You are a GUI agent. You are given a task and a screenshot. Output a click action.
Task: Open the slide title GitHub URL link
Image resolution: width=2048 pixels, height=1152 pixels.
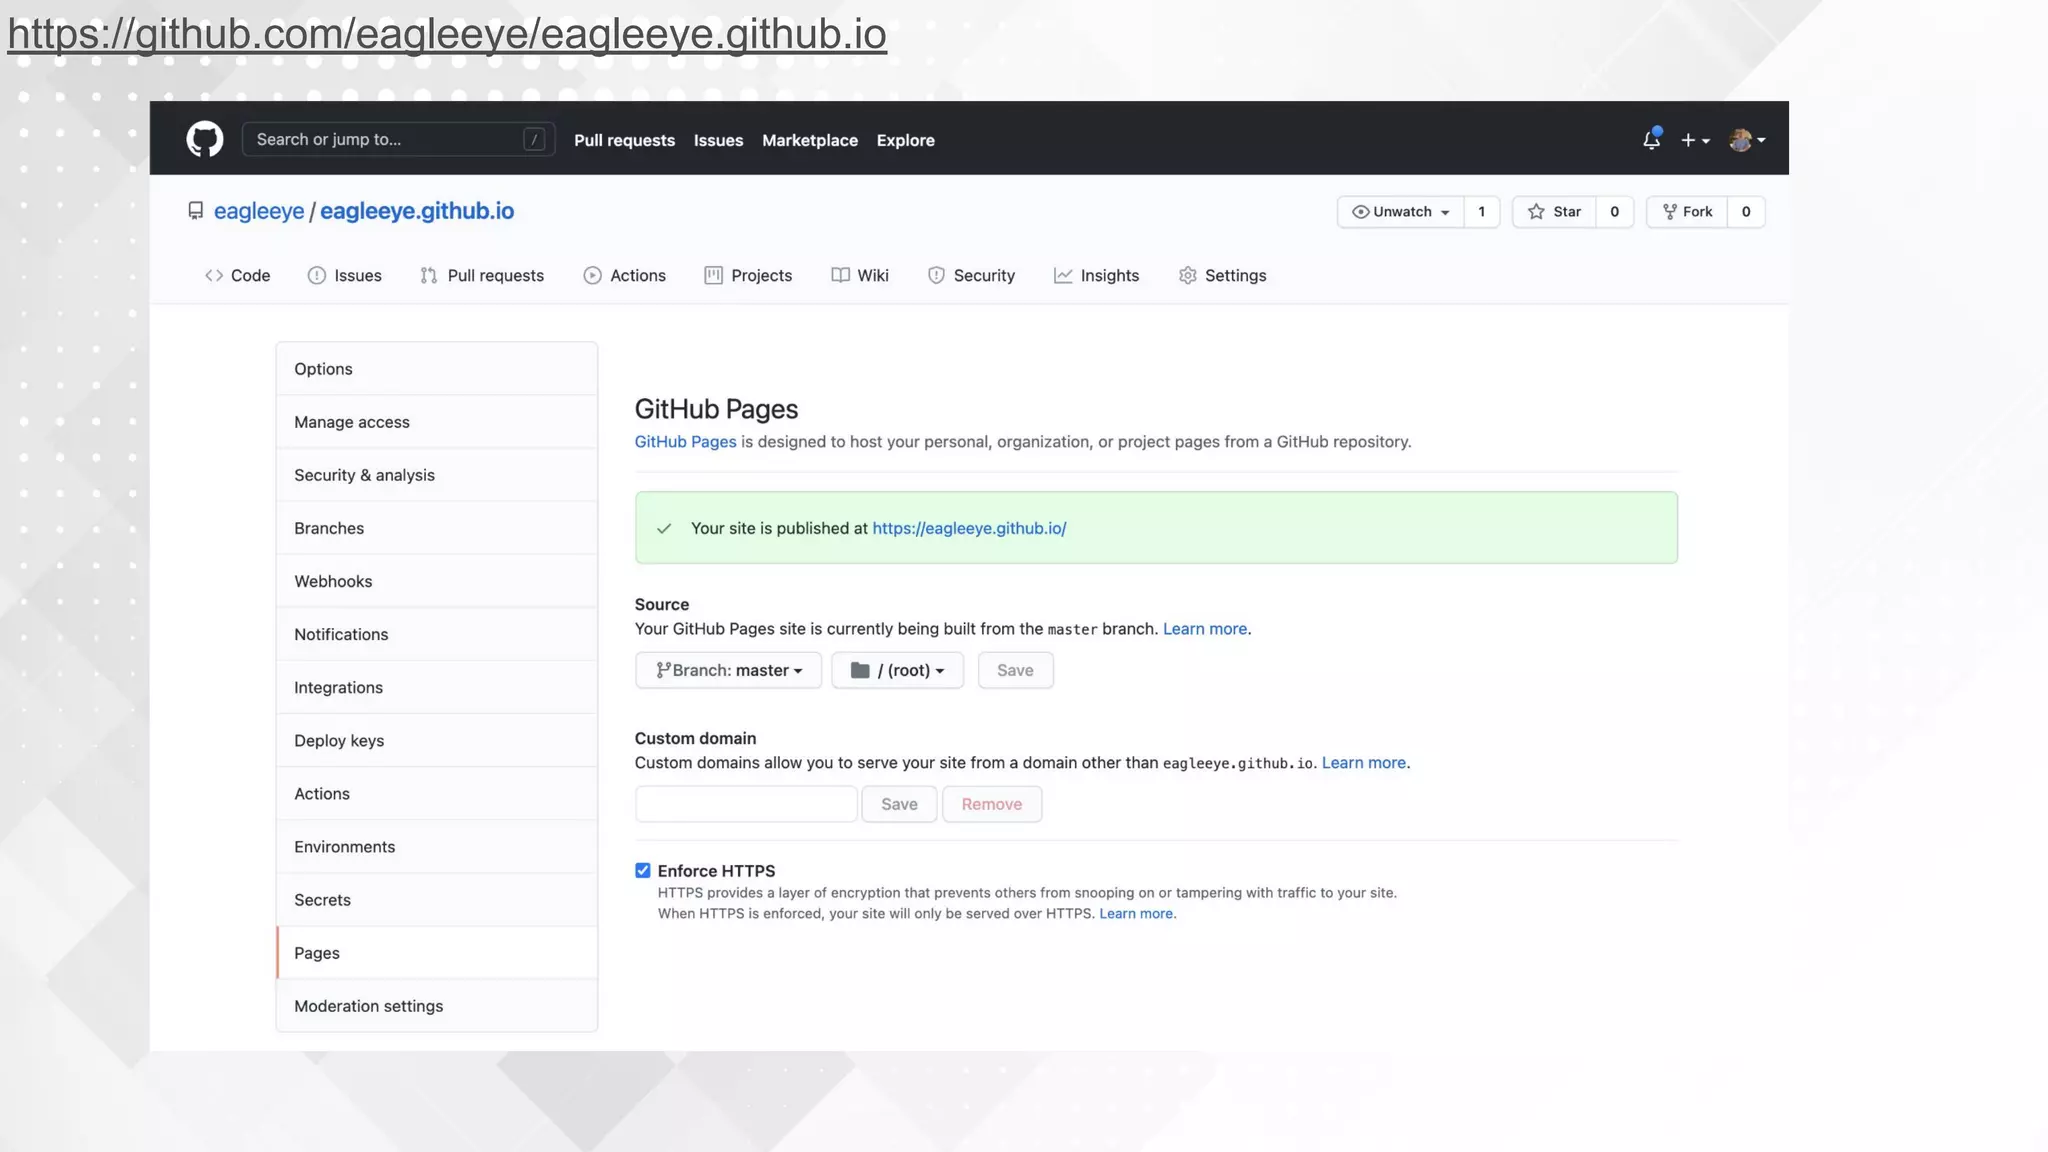447,34
